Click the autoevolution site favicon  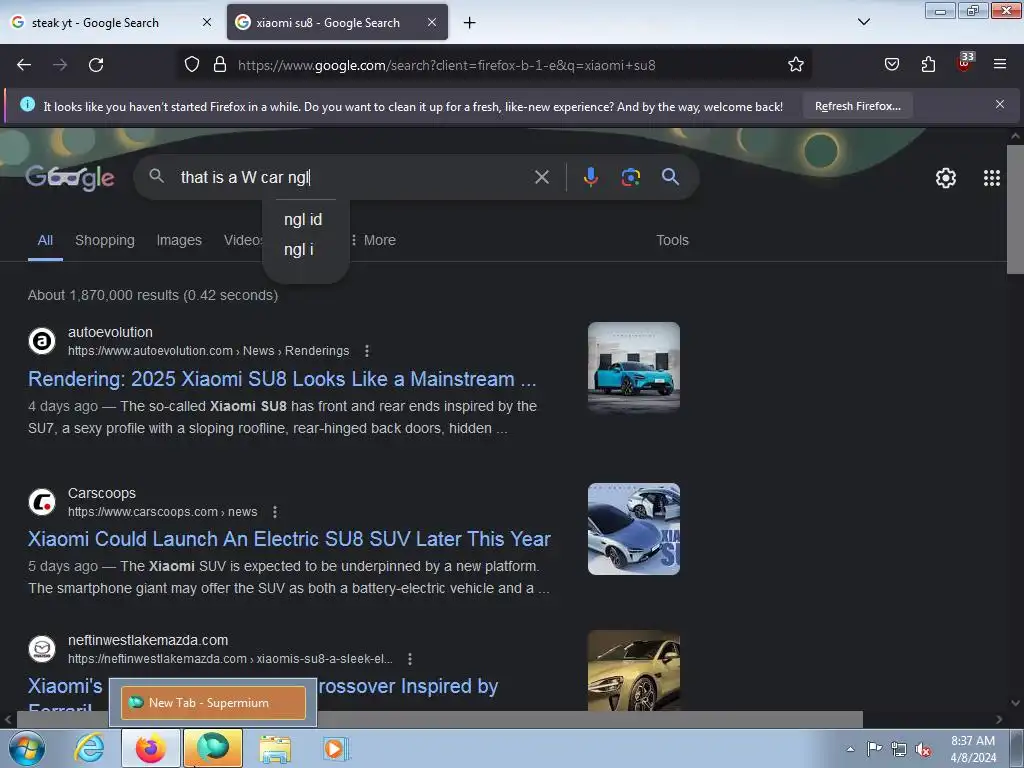[42, 341]
